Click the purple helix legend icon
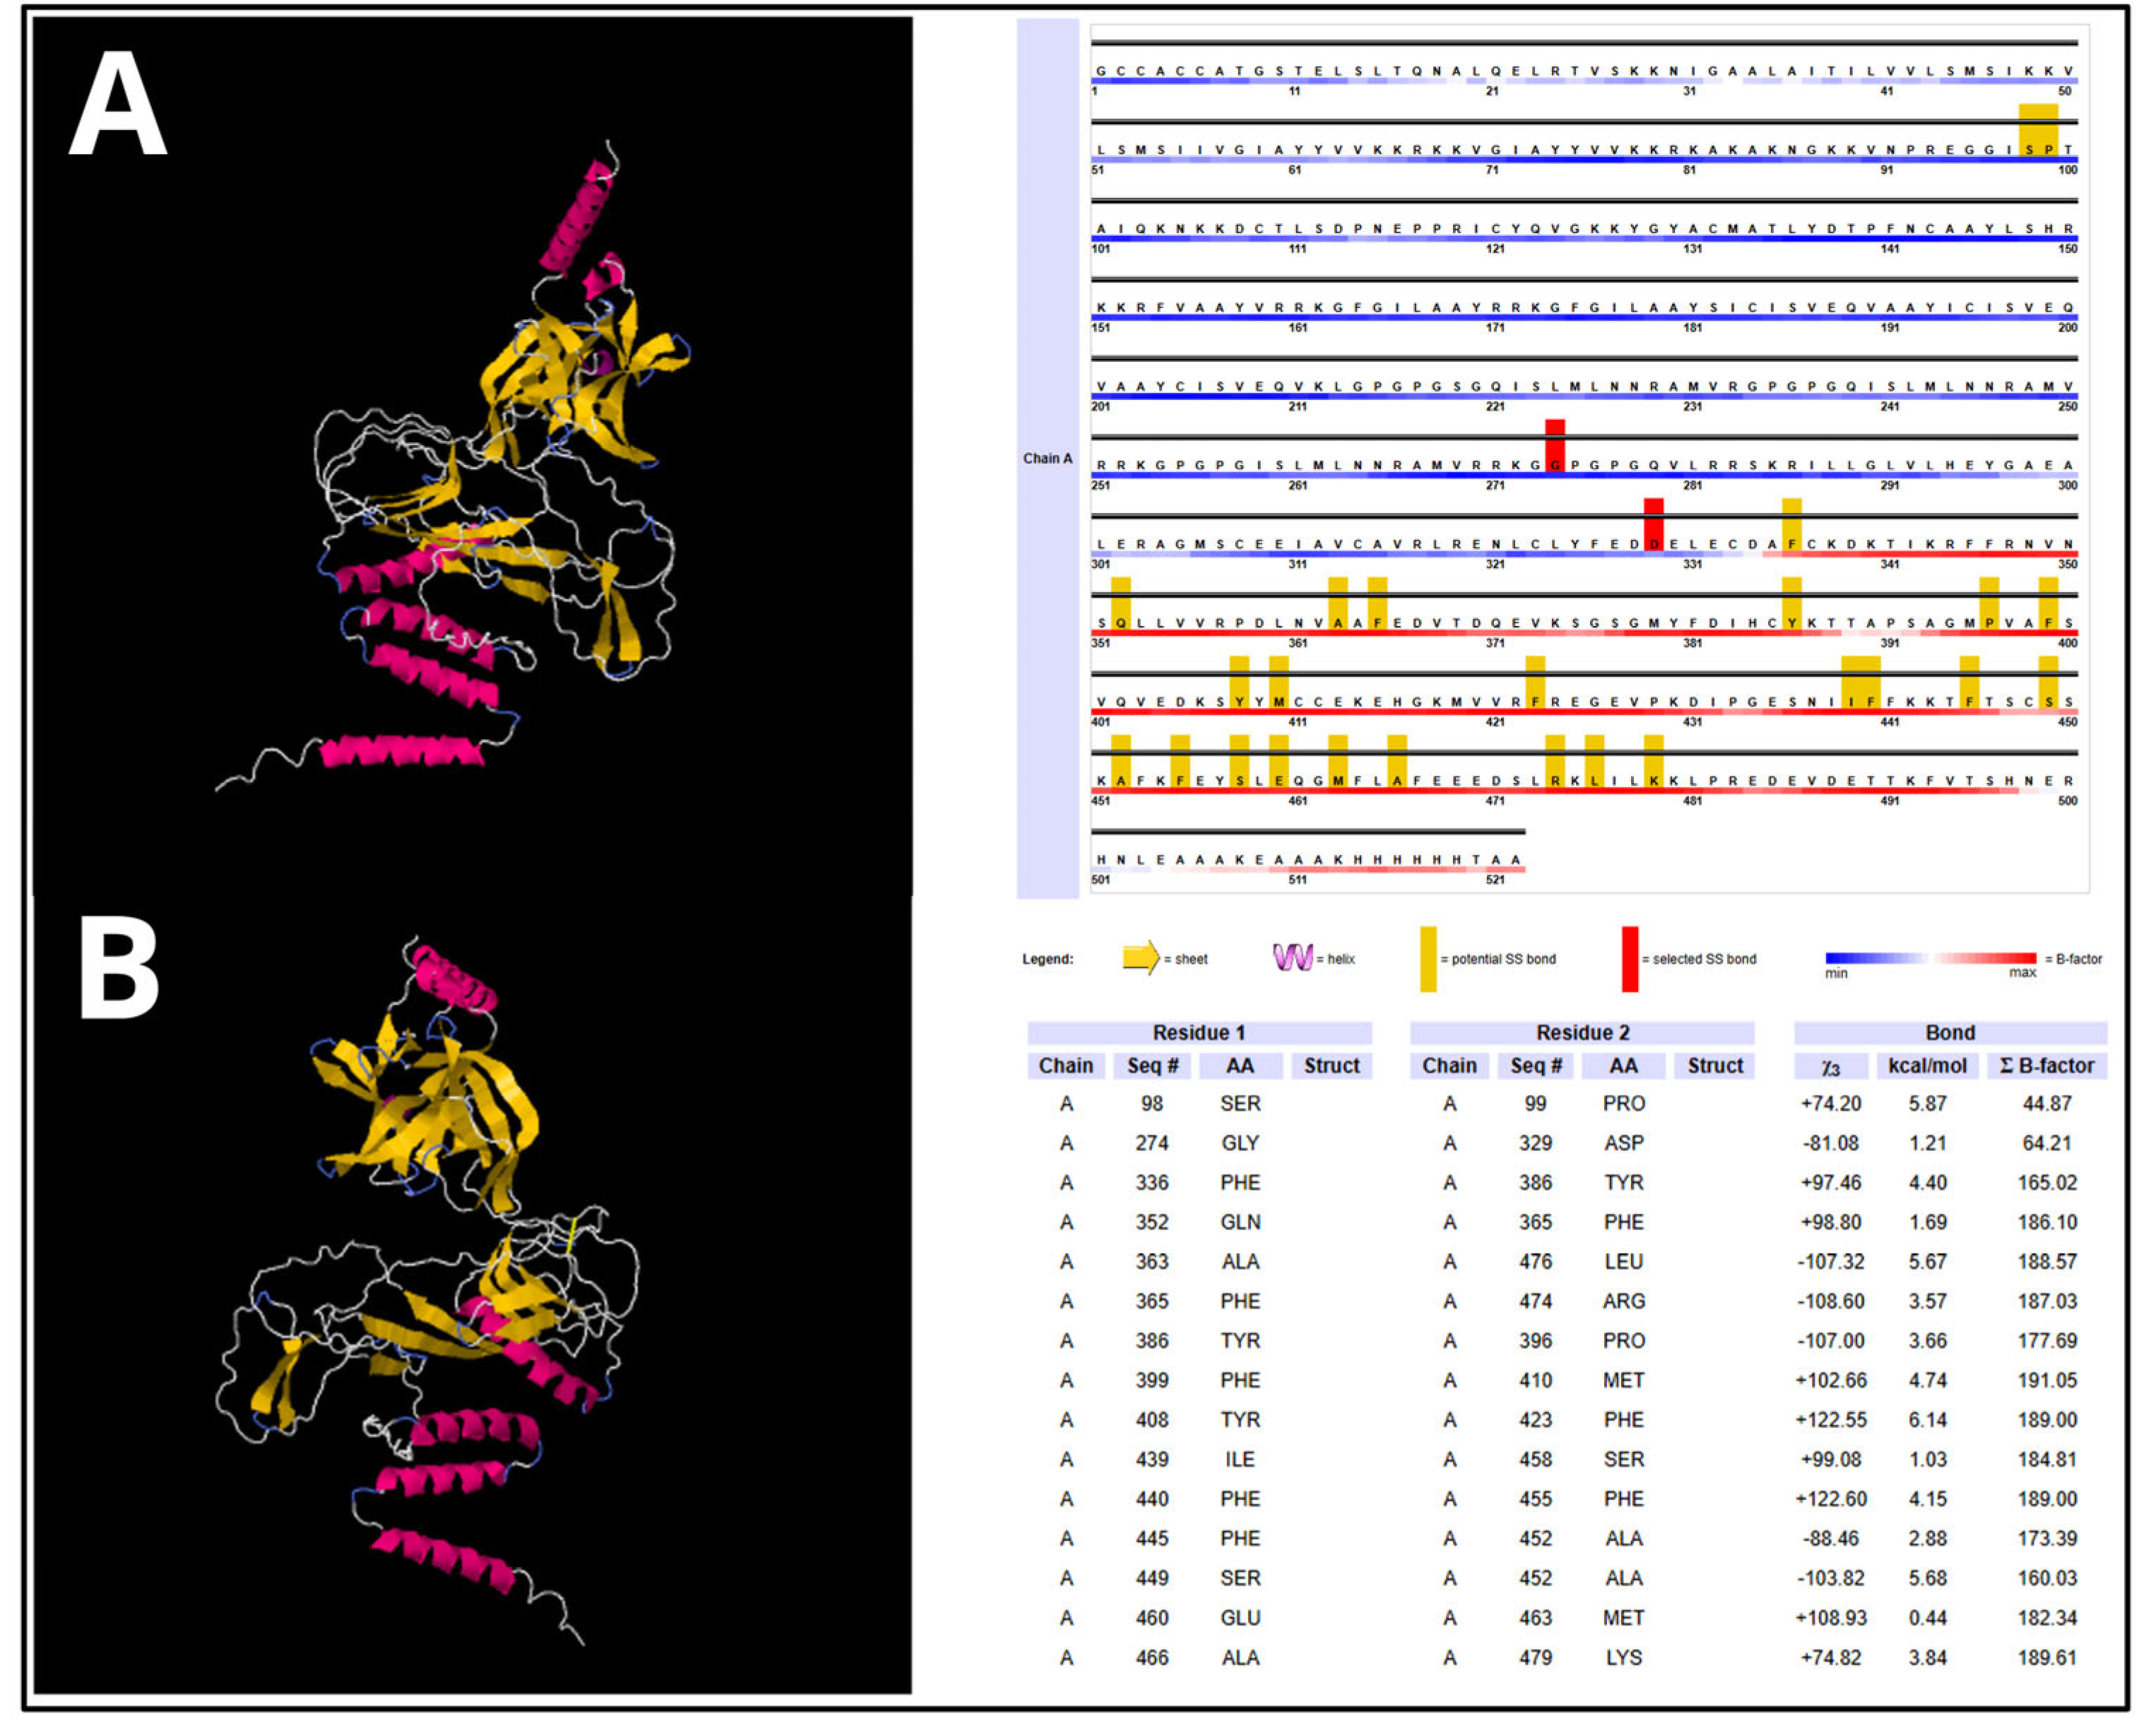The image size is (2142, 1736). click(1292, 958)
